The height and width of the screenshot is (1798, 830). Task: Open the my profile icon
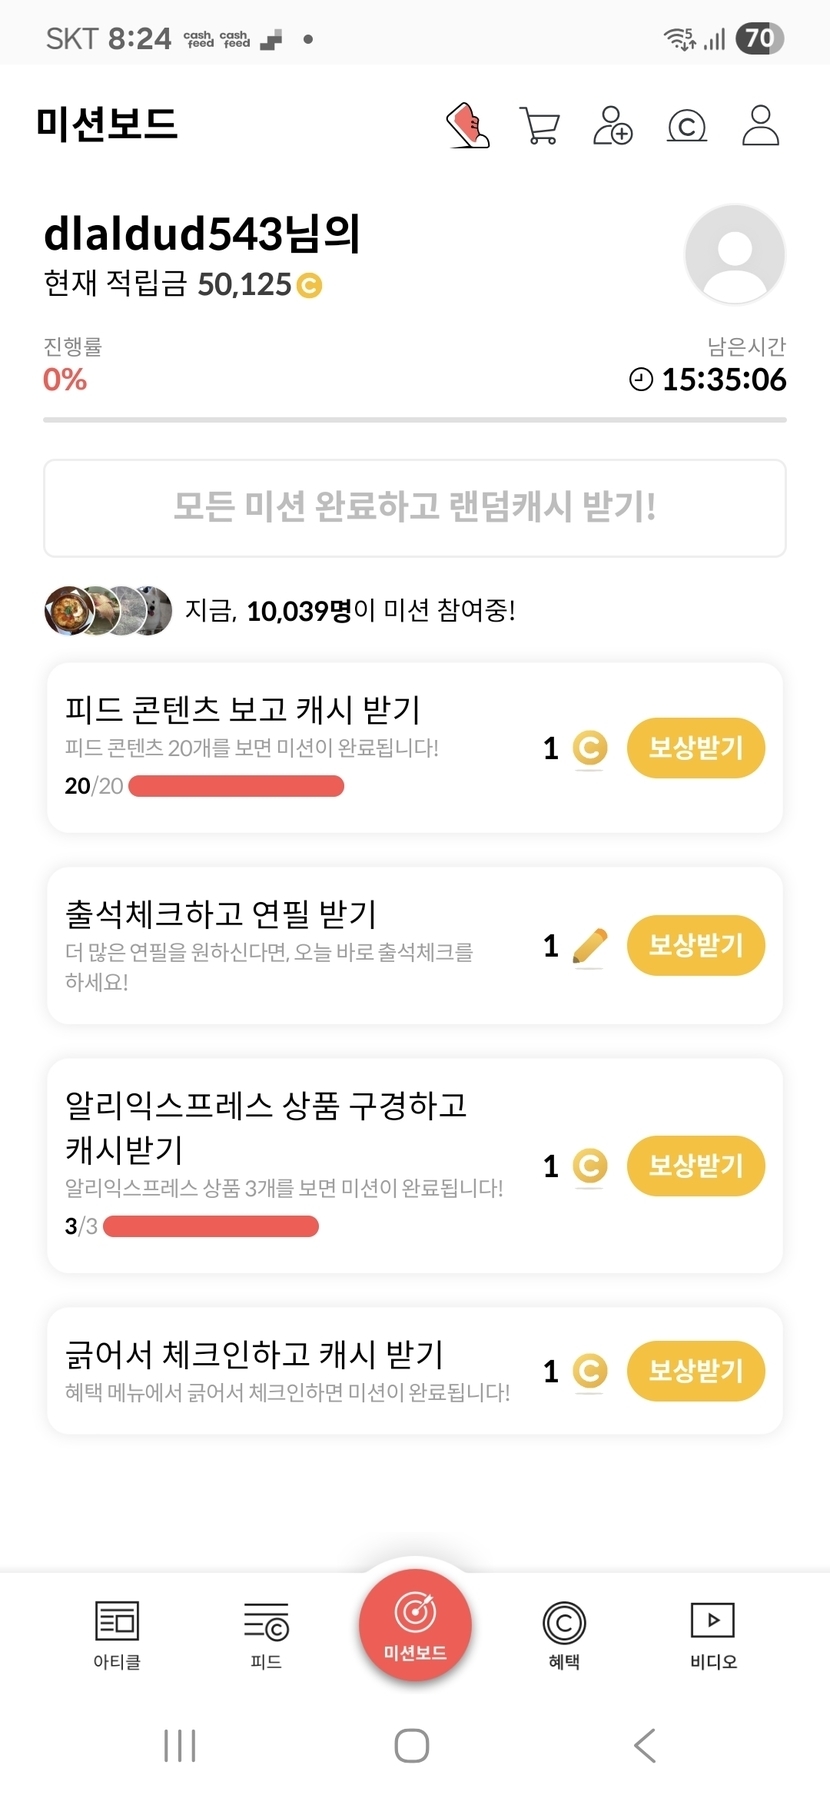point(760,126)
